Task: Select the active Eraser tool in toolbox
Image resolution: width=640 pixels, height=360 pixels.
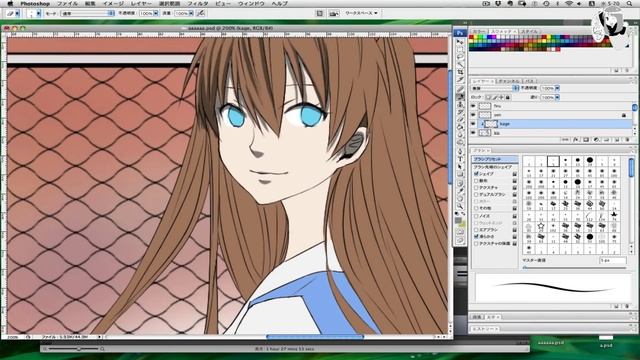Action: 460,97
